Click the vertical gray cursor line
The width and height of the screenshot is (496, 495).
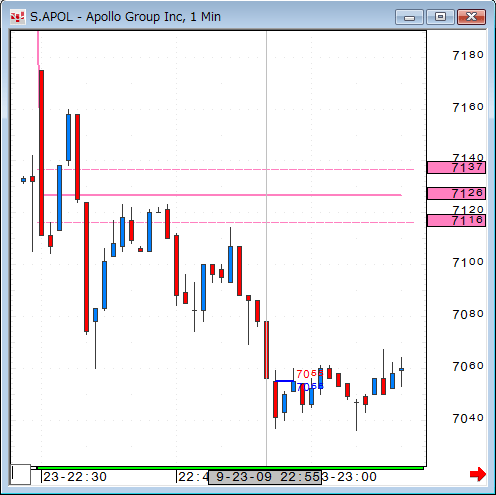266,248
